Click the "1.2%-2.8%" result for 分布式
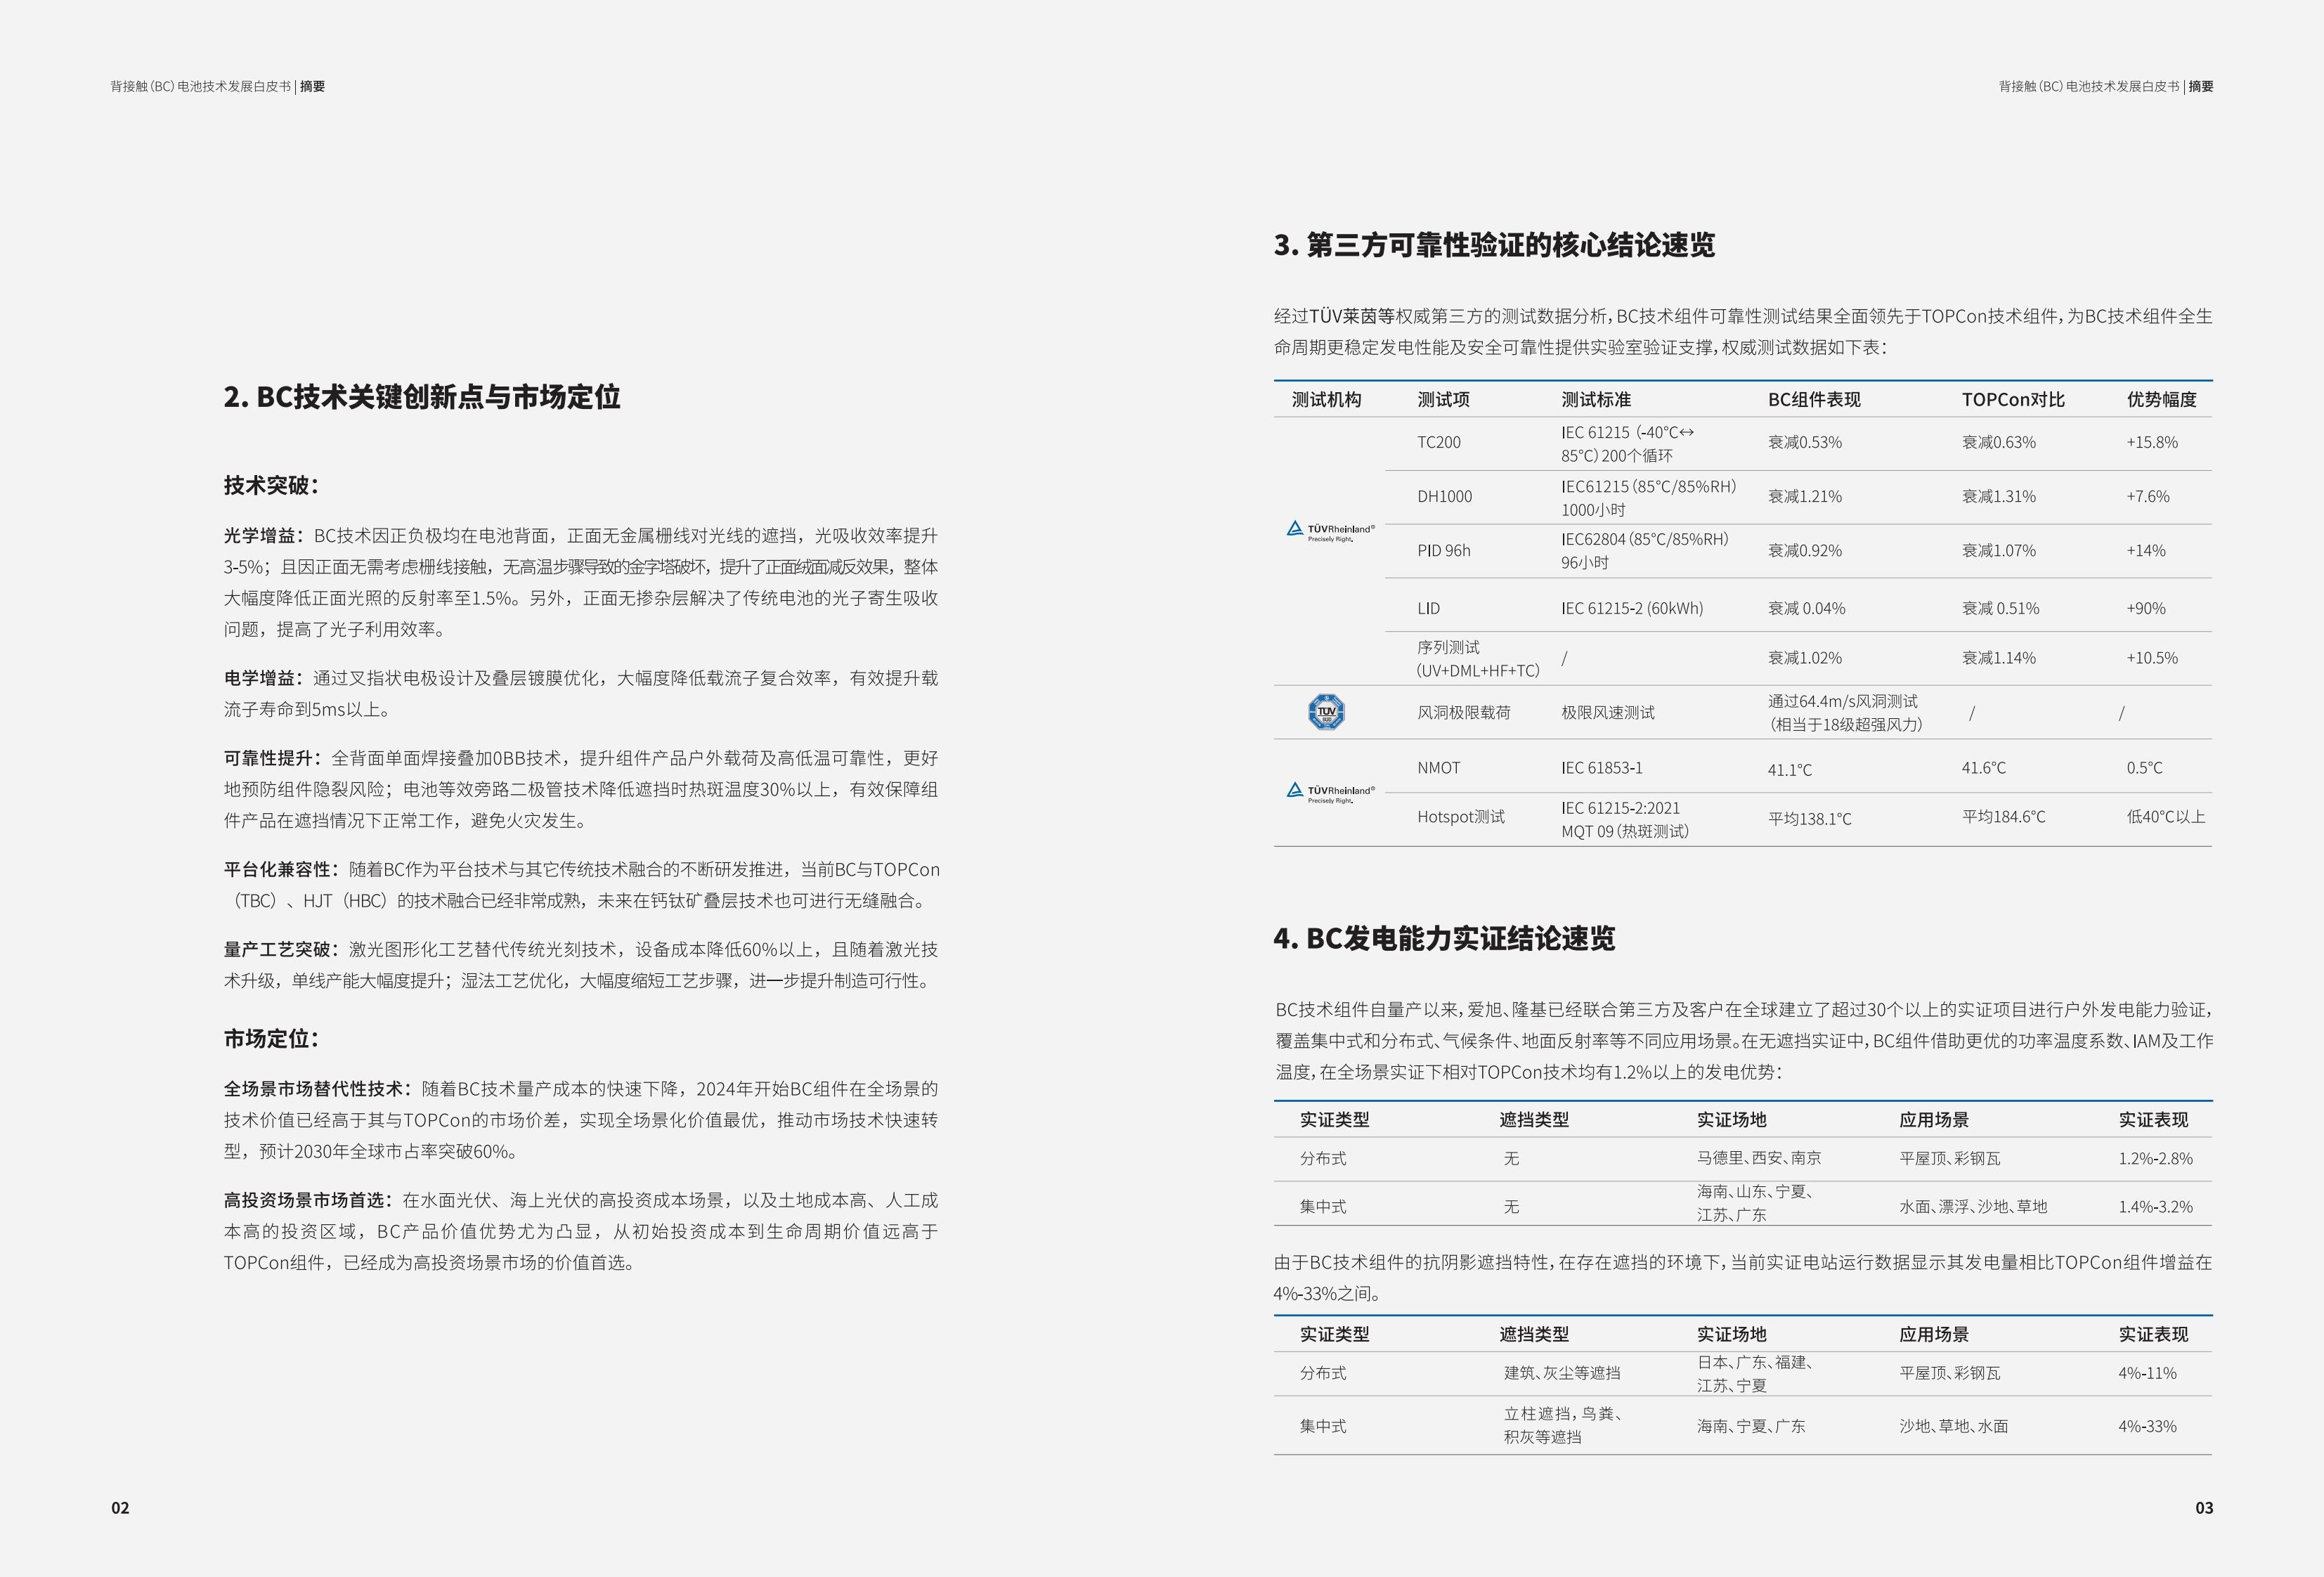The width and height of the screenshot is (2324, 1577). pos(2155,1158)
